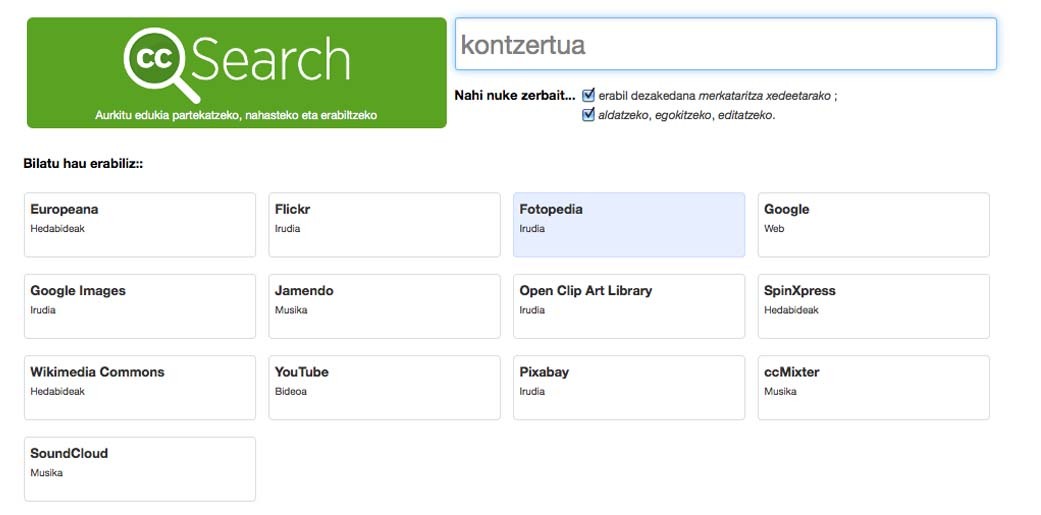
Task: Select Europeana as search source
Action: click(x=140, y=225)
